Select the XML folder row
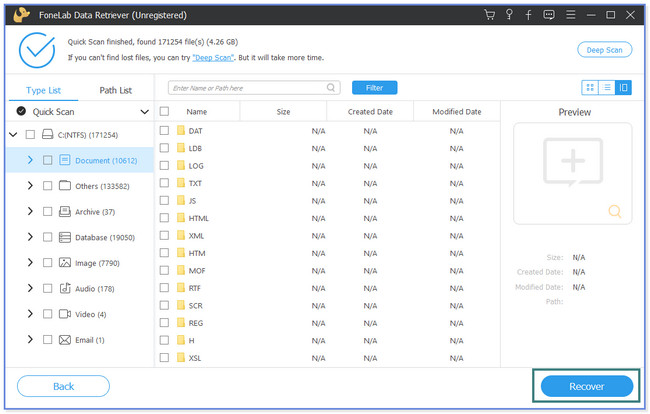 (x=327, y=236)
